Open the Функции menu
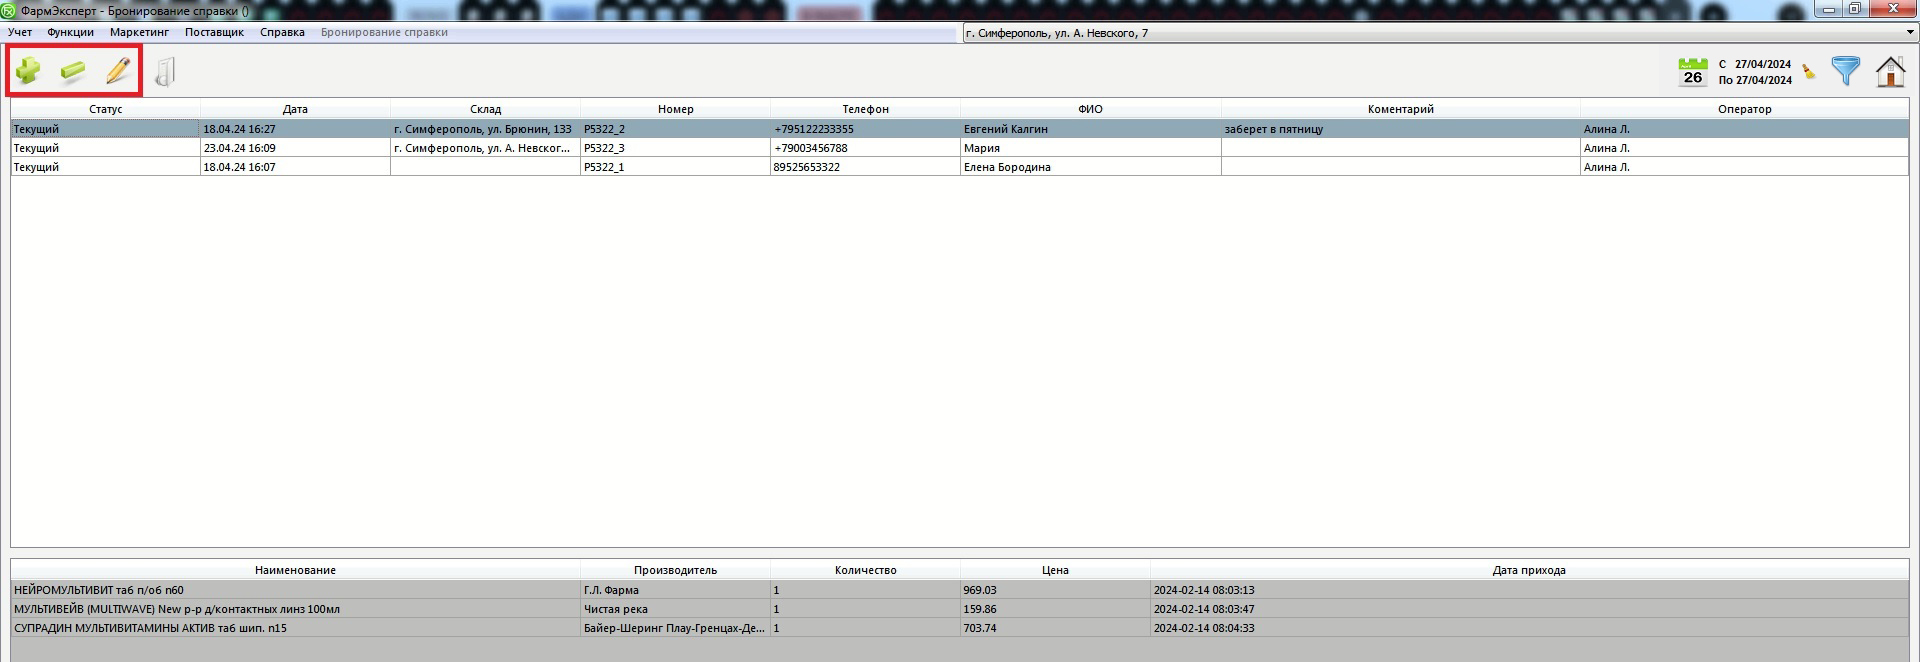 [70, 32]
